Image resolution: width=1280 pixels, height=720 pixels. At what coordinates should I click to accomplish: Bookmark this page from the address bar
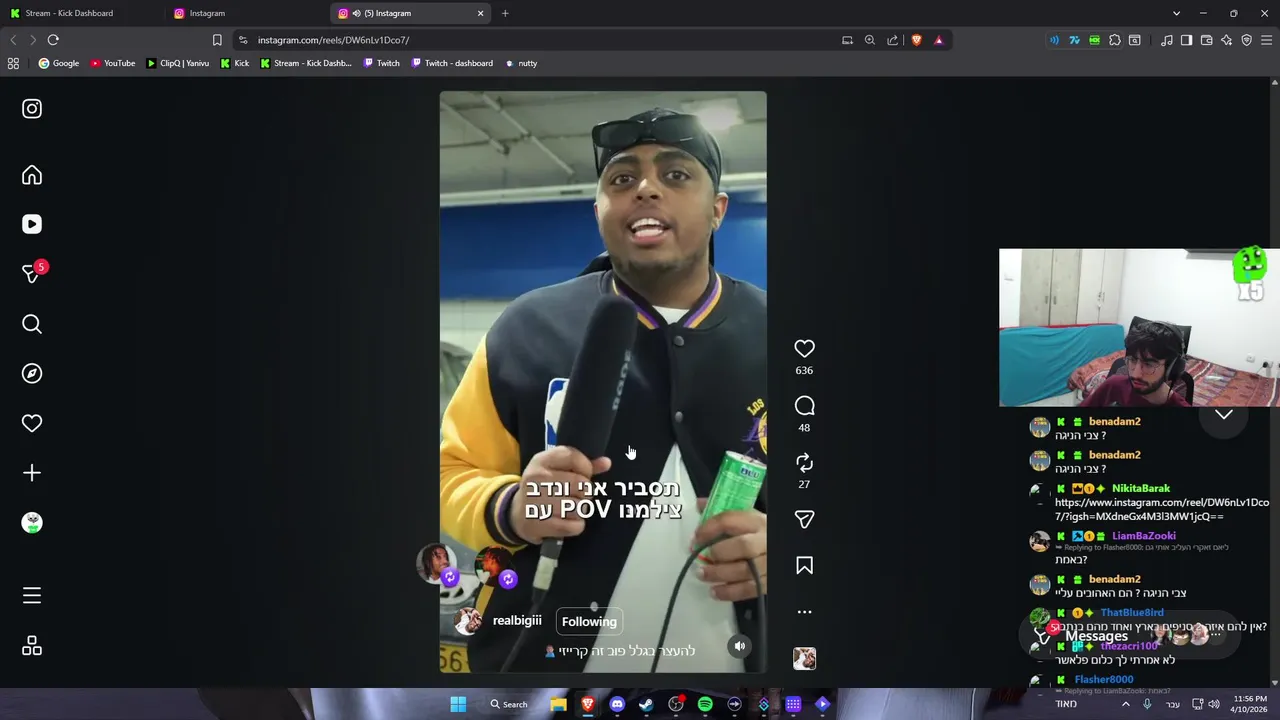coord(217,40)
